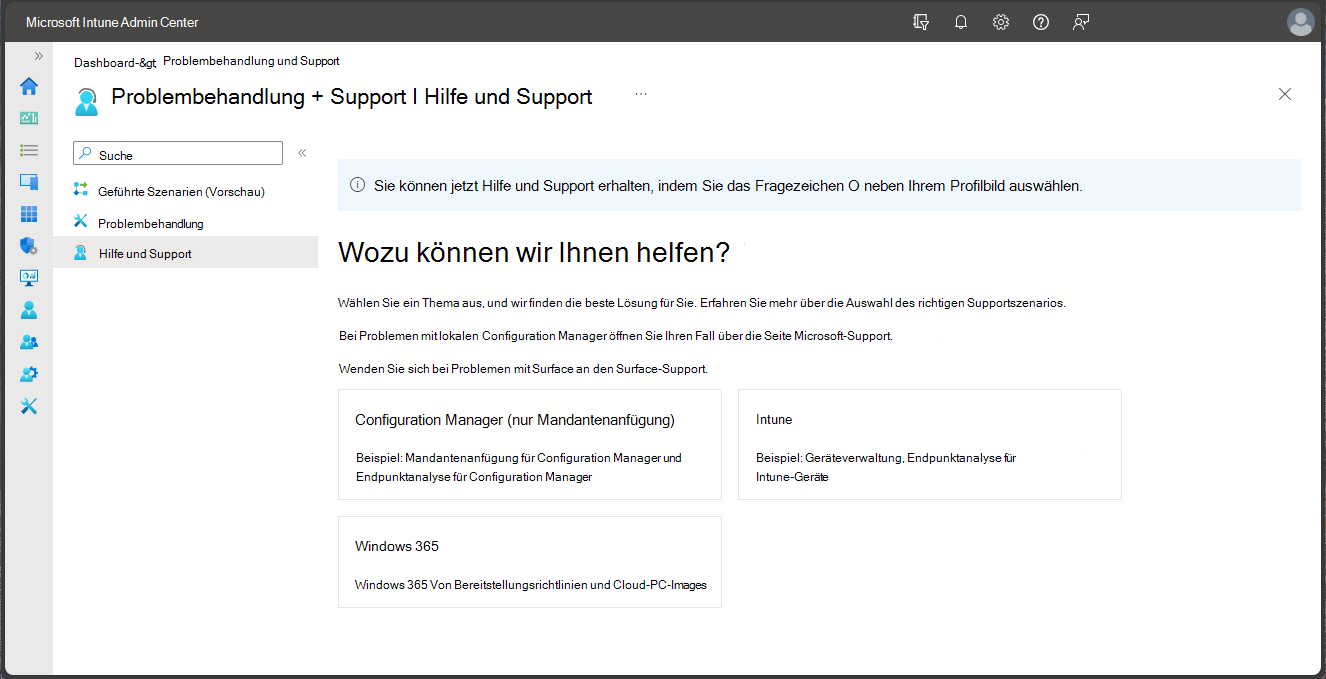1326x679 pixels.
Task: Open the profile picture avatar
Action: 1301,22
